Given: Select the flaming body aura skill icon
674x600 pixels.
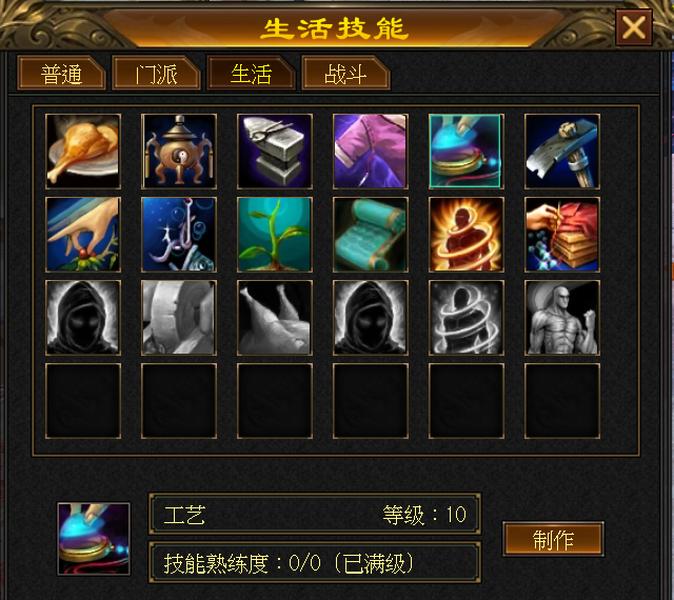Looking at the screenshot, I should 466,235.
